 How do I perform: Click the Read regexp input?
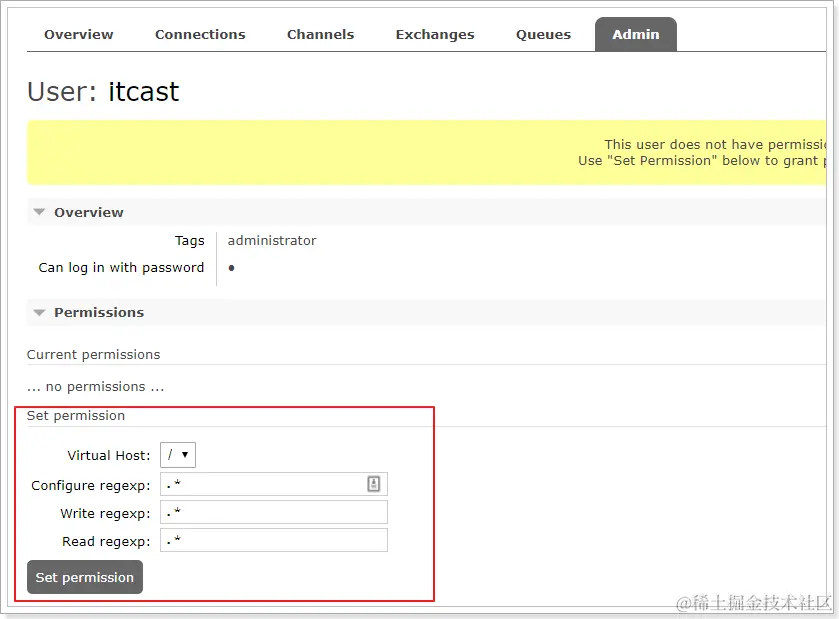click(274, 540)
